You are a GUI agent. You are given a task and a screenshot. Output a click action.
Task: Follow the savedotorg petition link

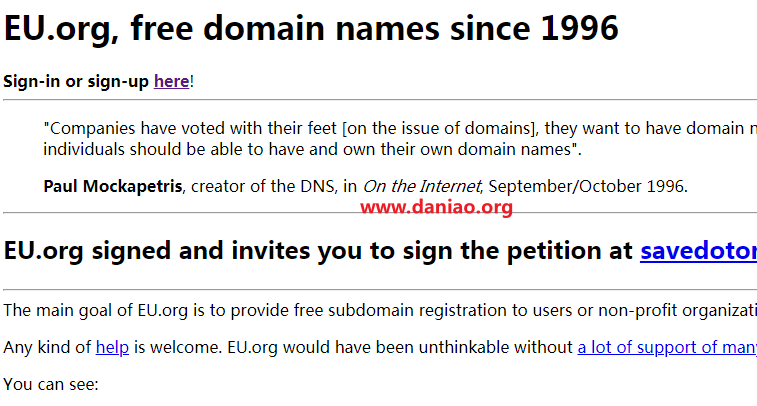[x=698, y=251]
